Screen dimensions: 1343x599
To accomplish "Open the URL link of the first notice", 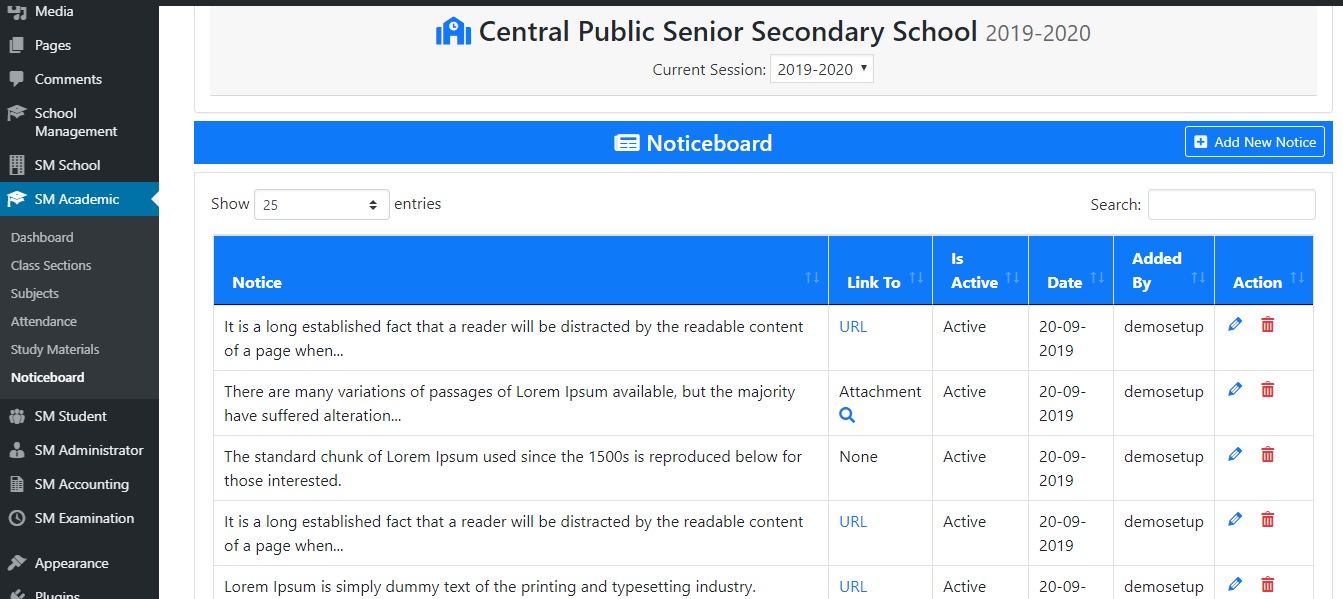I will 852,326.
